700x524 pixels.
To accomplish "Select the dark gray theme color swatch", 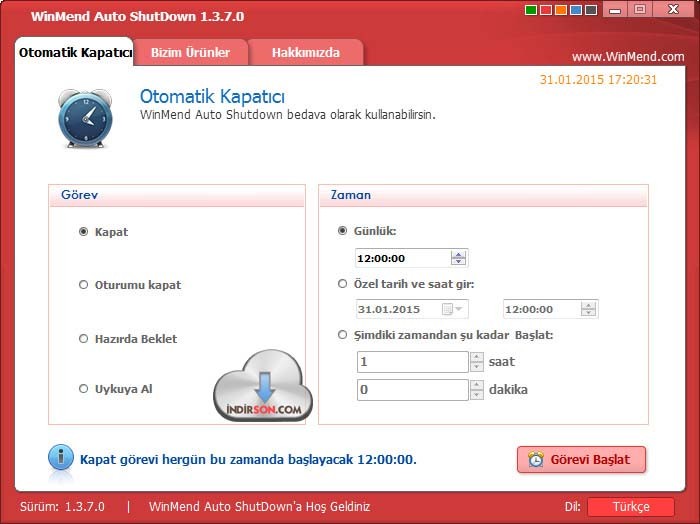I will (x=591, y=10).
